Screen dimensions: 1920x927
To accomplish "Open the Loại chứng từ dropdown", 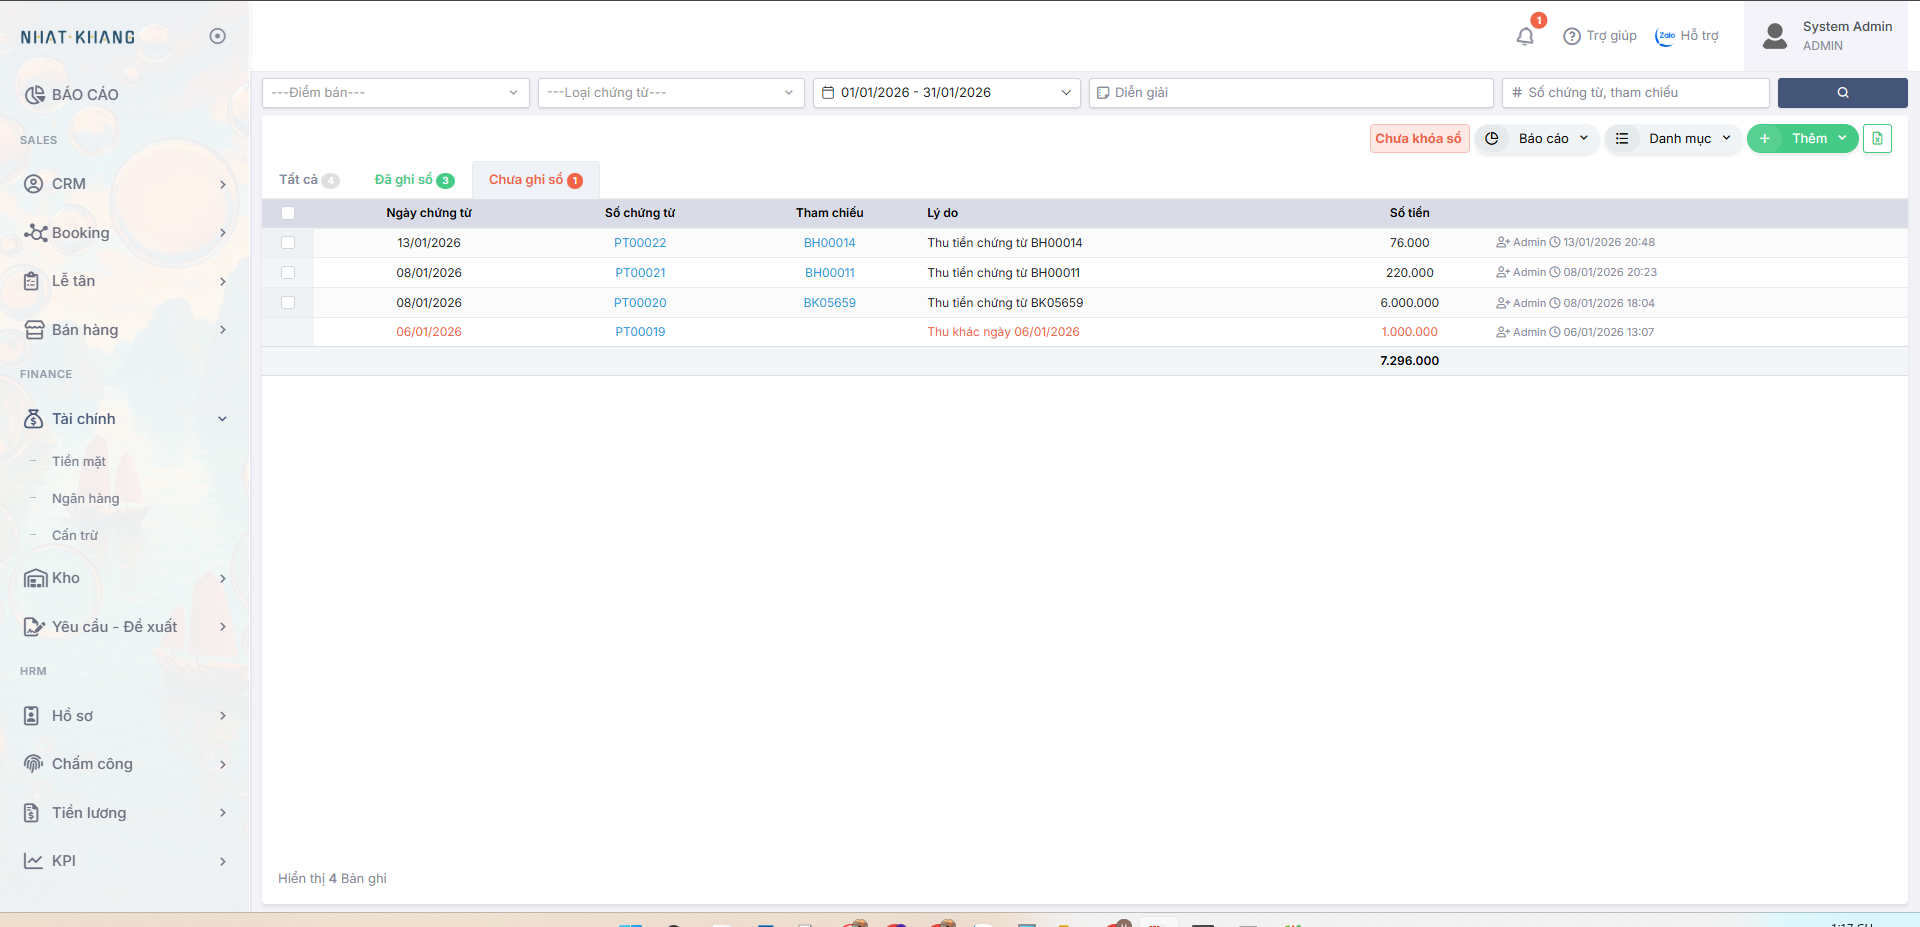I will (x=670, y=93).
